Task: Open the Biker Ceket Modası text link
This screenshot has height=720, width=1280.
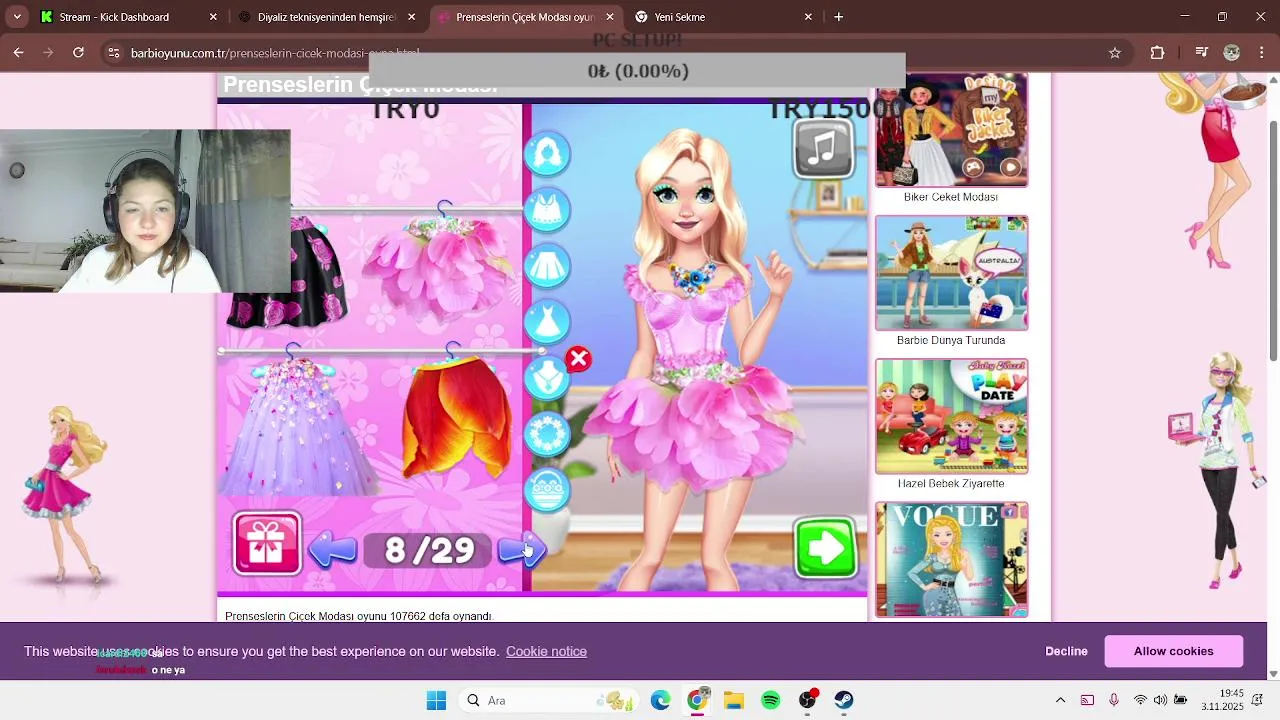Action: click(951, 197)
